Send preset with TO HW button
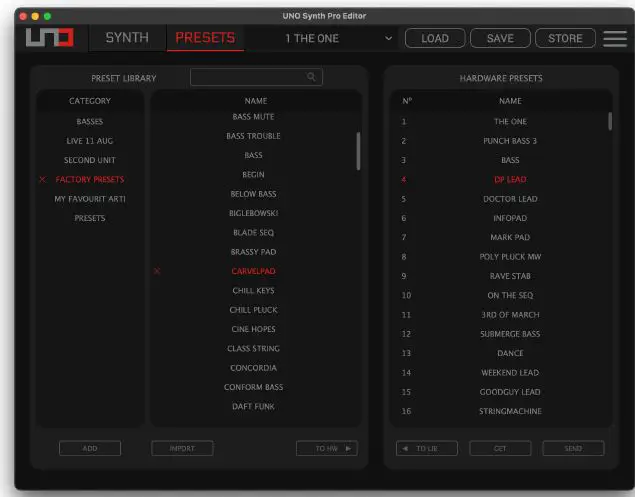Viewport: 635px width, 497px height. 327,448
